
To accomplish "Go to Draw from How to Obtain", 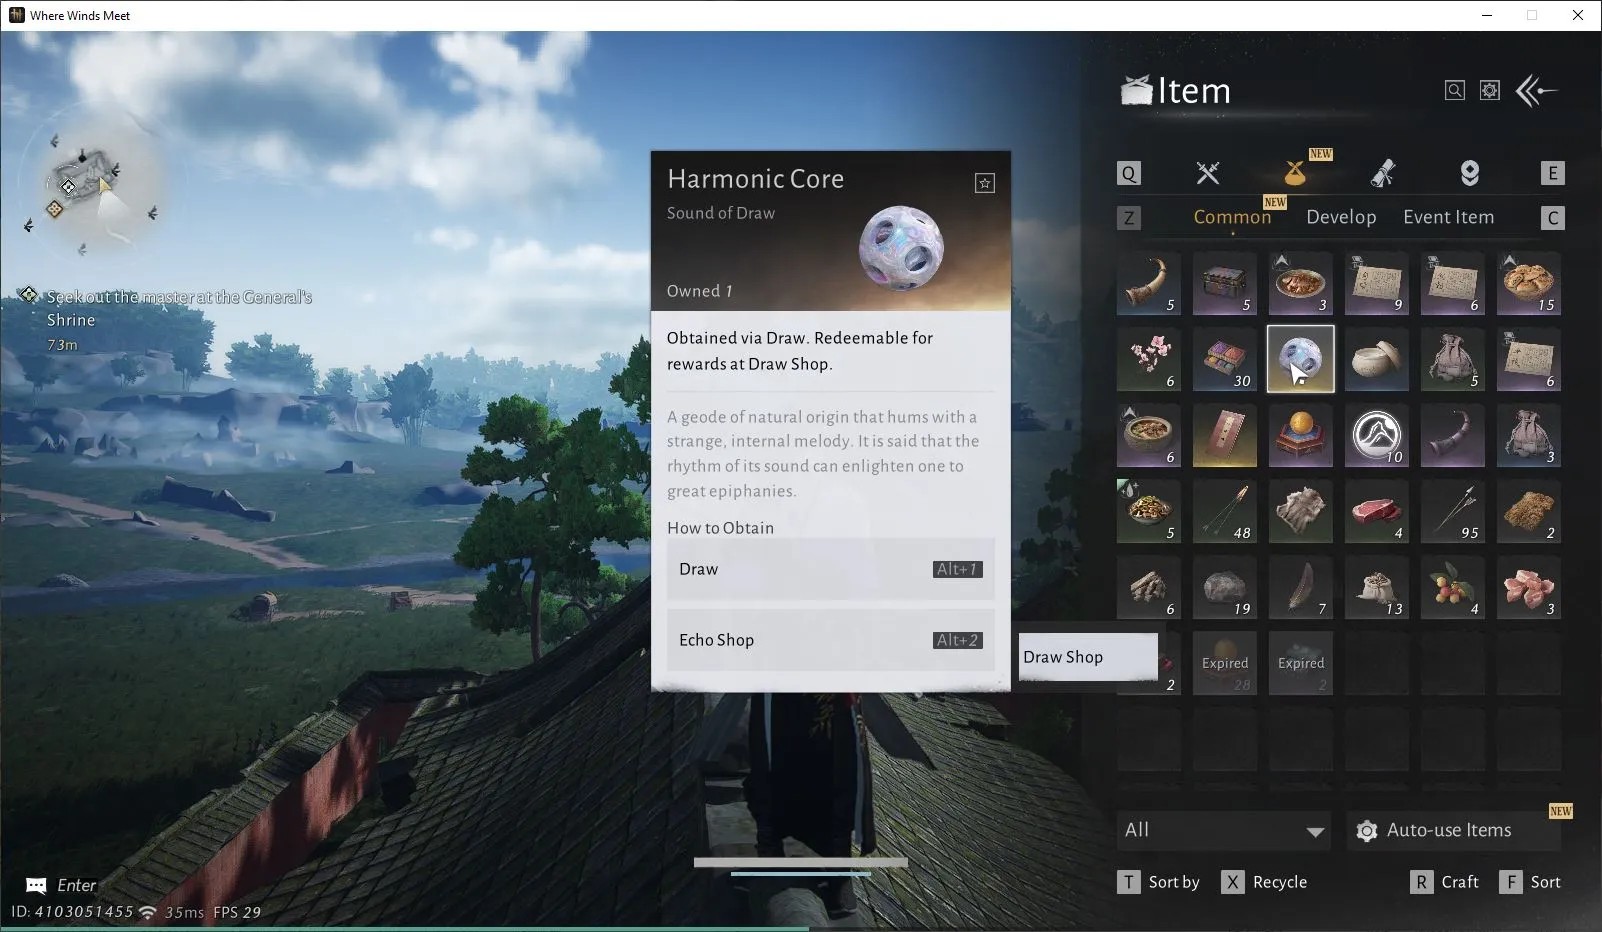I will [x=831, y=569].
